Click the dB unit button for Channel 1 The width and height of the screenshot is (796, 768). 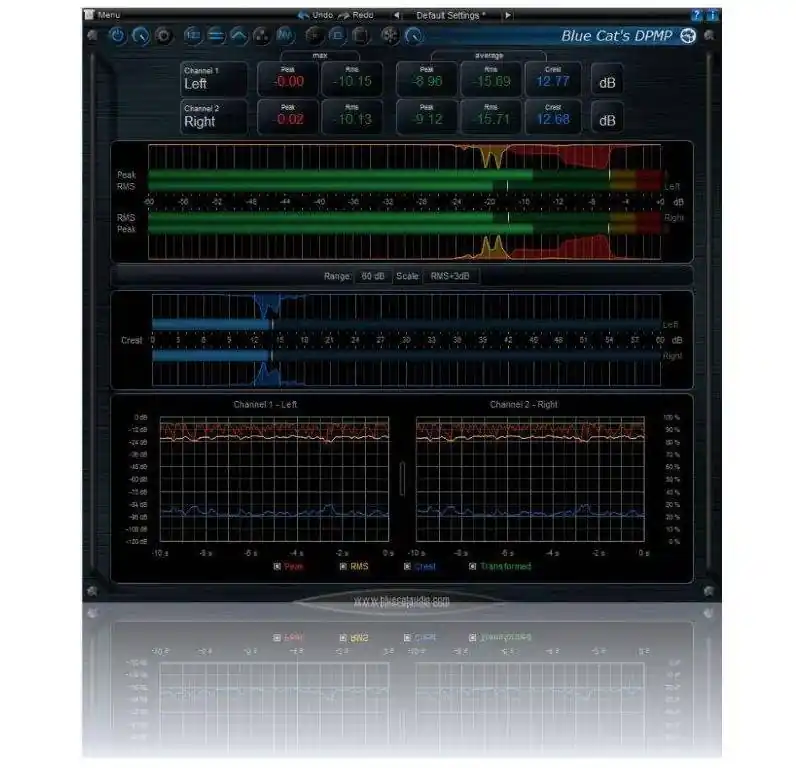(x=607, y=82)
